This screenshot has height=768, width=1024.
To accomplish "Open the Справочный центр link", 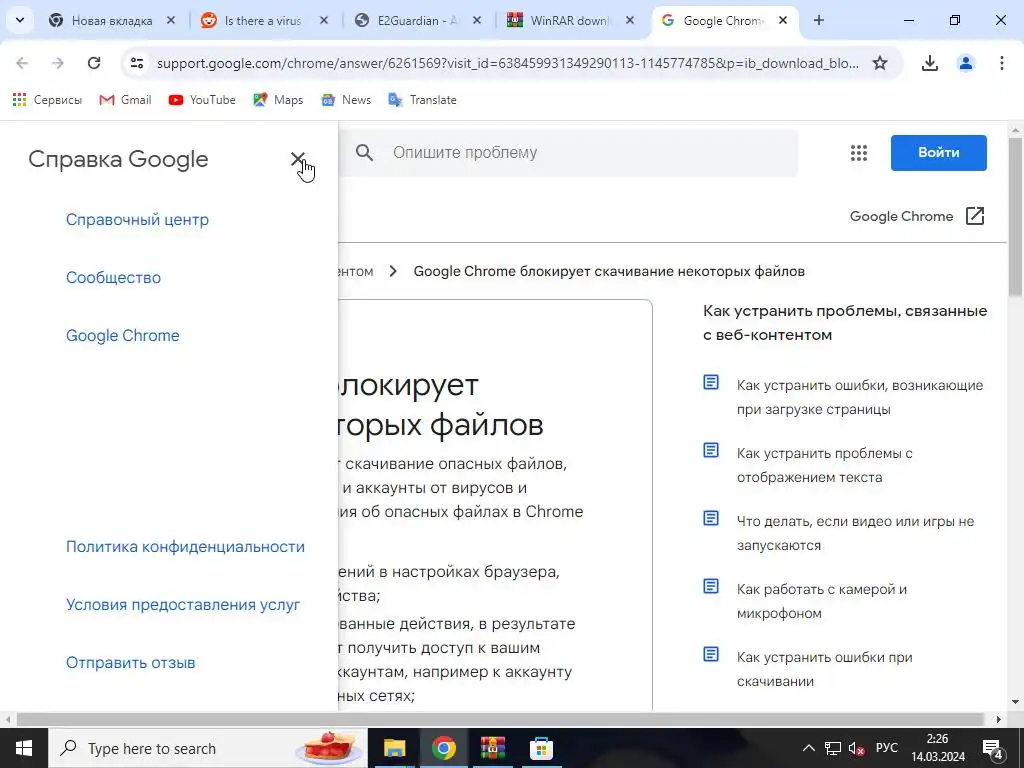I will tap(137, 219).
